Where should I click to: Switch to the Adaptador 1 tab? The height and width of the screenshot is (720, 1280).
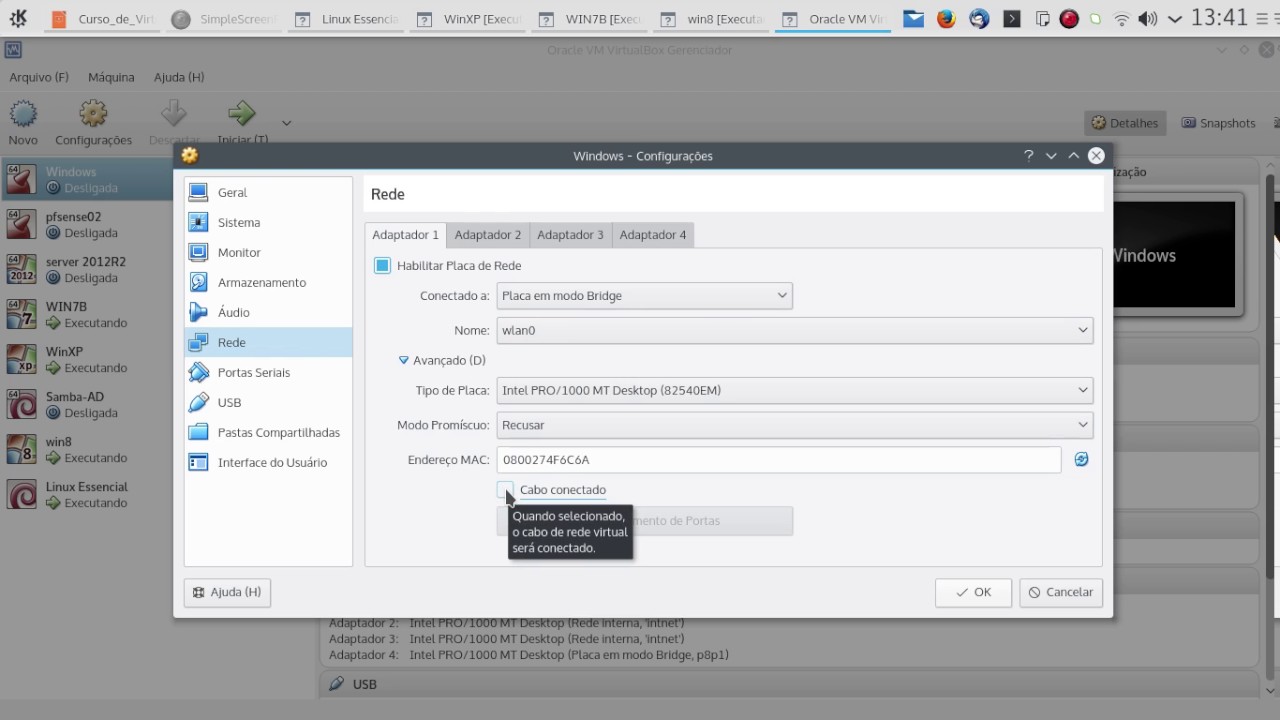pyautogui.click(x=405, y=234)
